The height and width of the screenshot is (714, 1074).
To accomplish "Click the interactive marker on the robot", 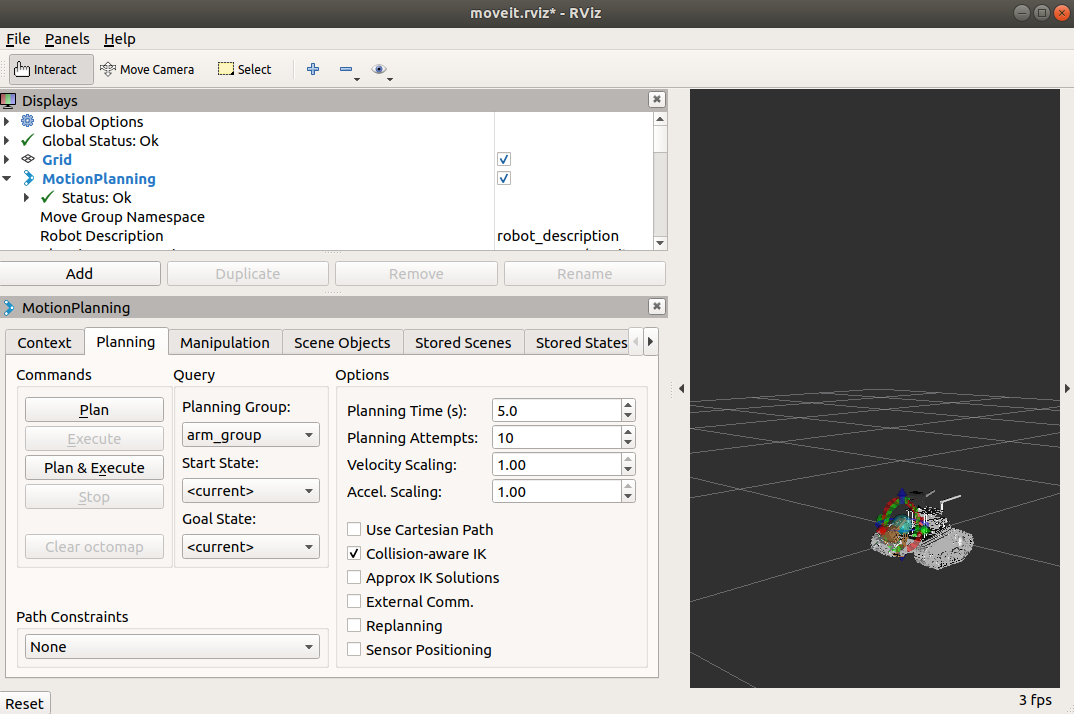I will coord(900,525).
